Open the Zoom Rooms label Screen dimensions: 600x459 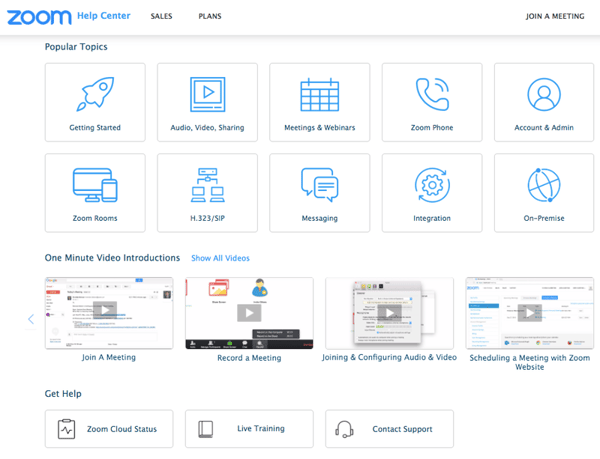coord(95,218)
